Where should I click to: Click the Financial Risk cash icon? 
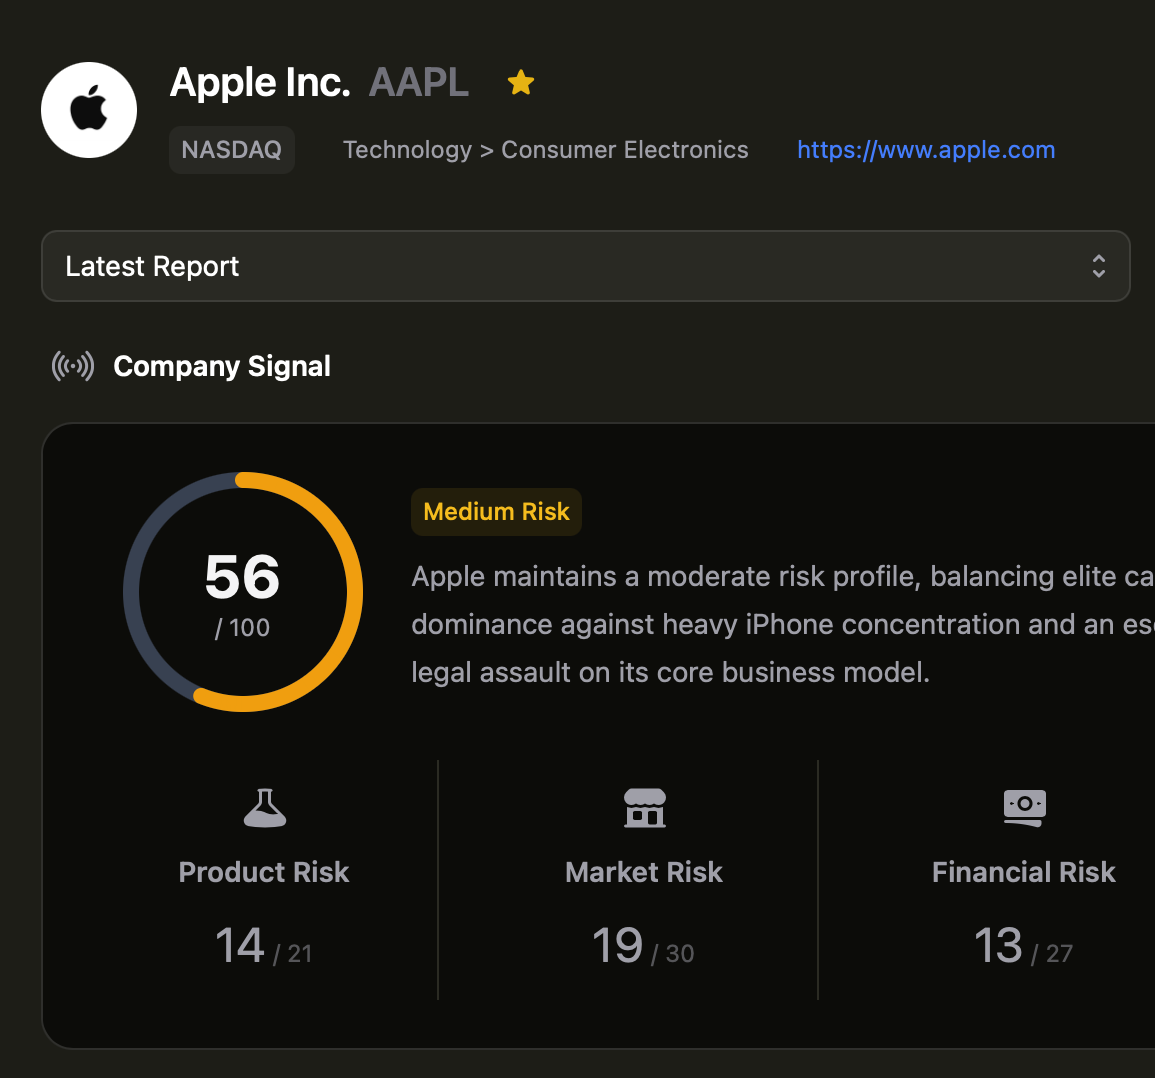click(x=1024, y=807)
